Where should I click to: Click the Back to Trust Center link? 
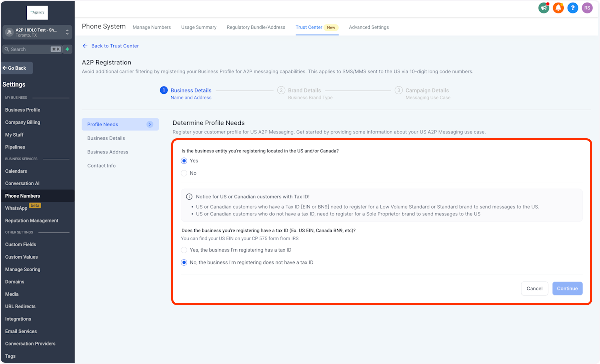(111, 46)
